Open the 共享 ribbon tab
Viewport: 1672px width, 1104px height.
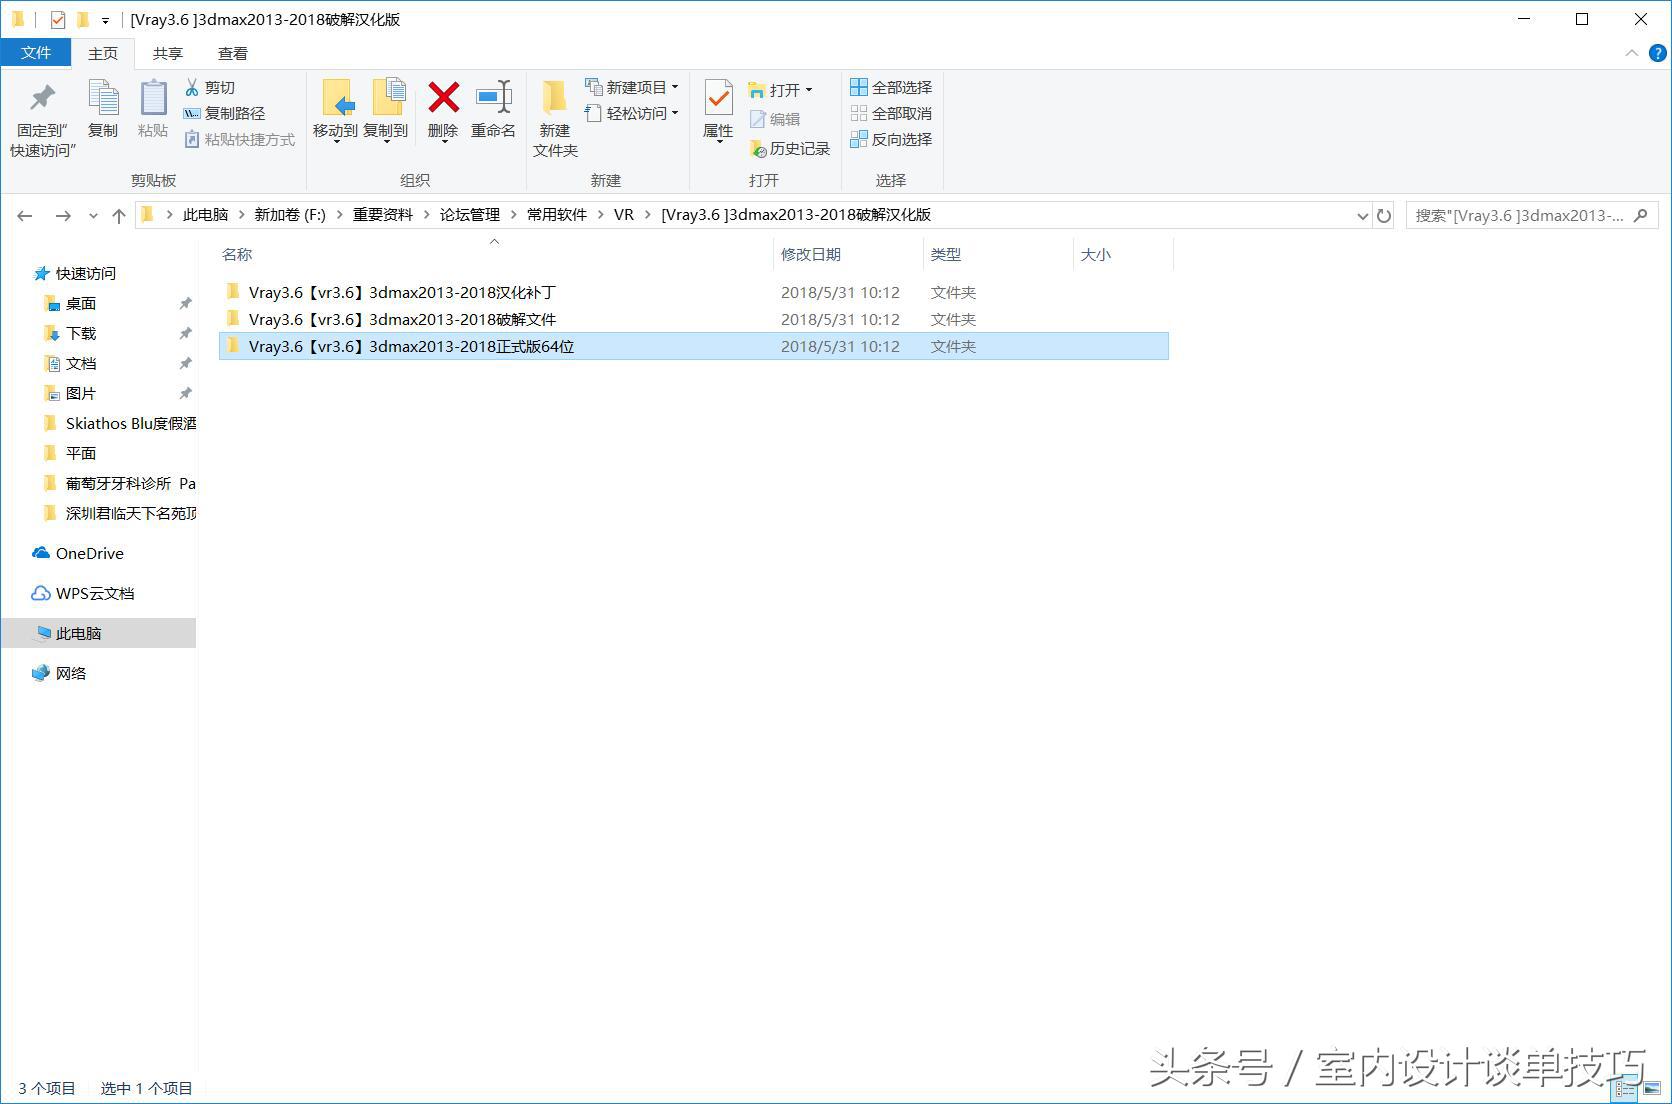click(x=167, y=53)
